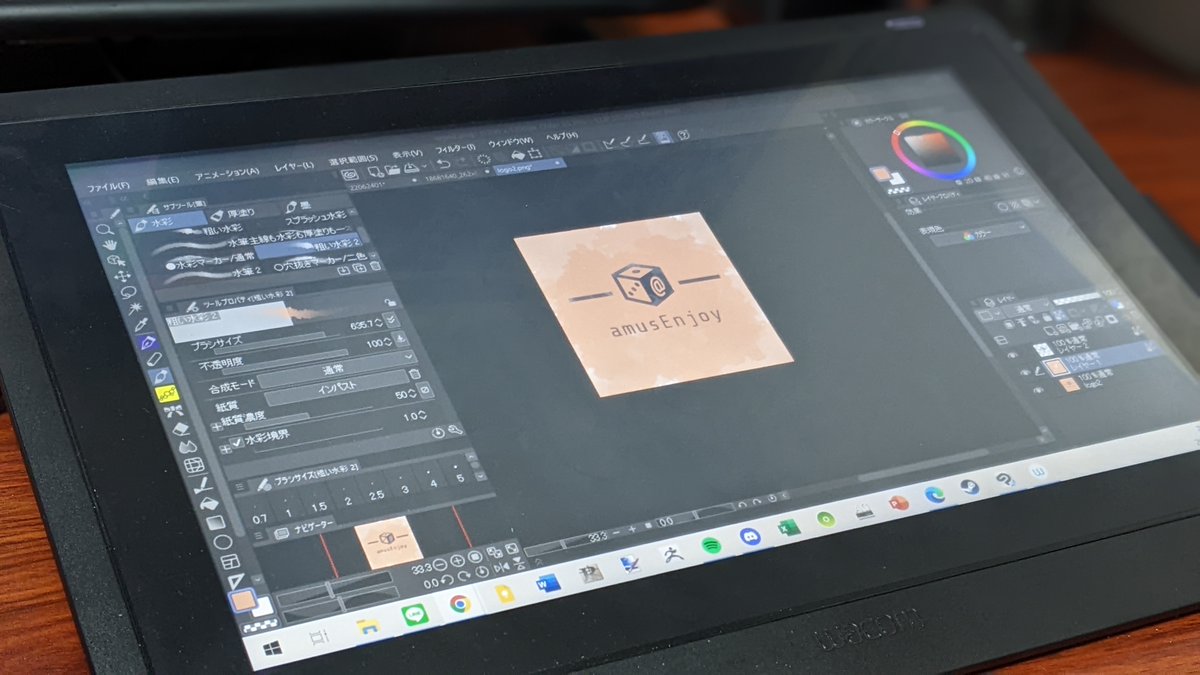
Task: Select the Eyedropper tool
Action: coord(141,326)
